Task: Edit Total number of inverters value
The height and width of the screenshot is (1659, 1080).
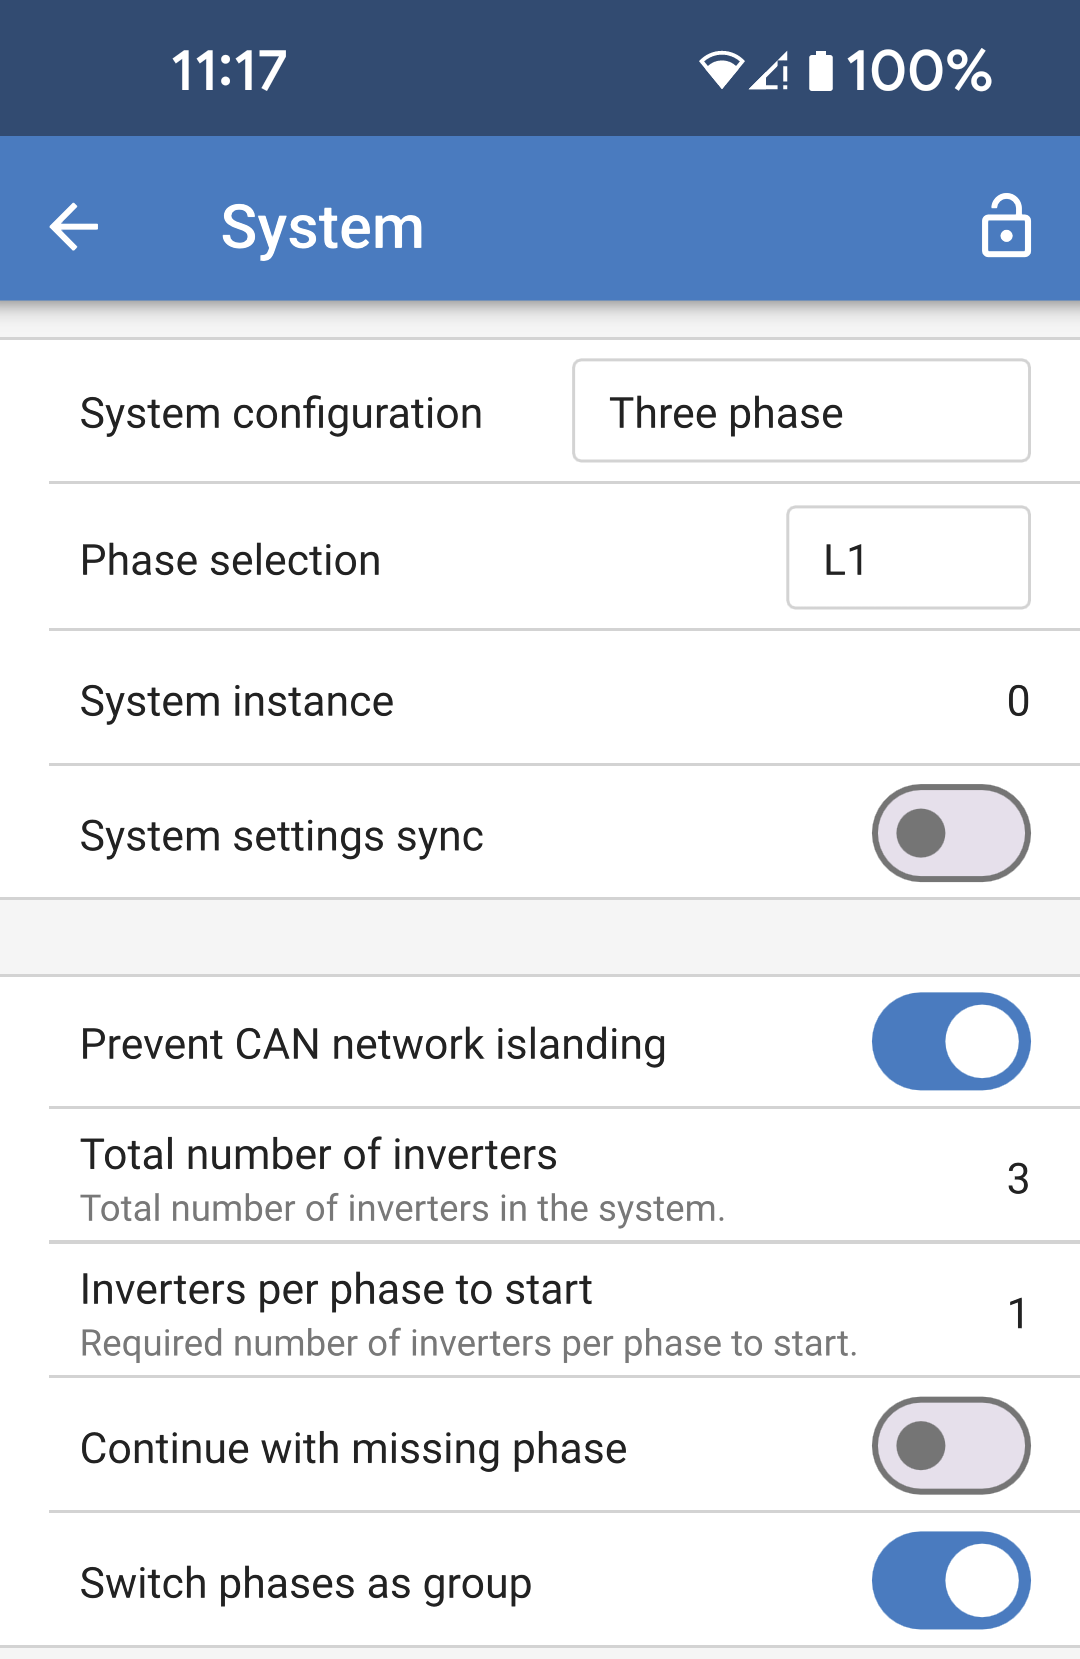Action: pyautogui.click(x=1017, y=1178)
